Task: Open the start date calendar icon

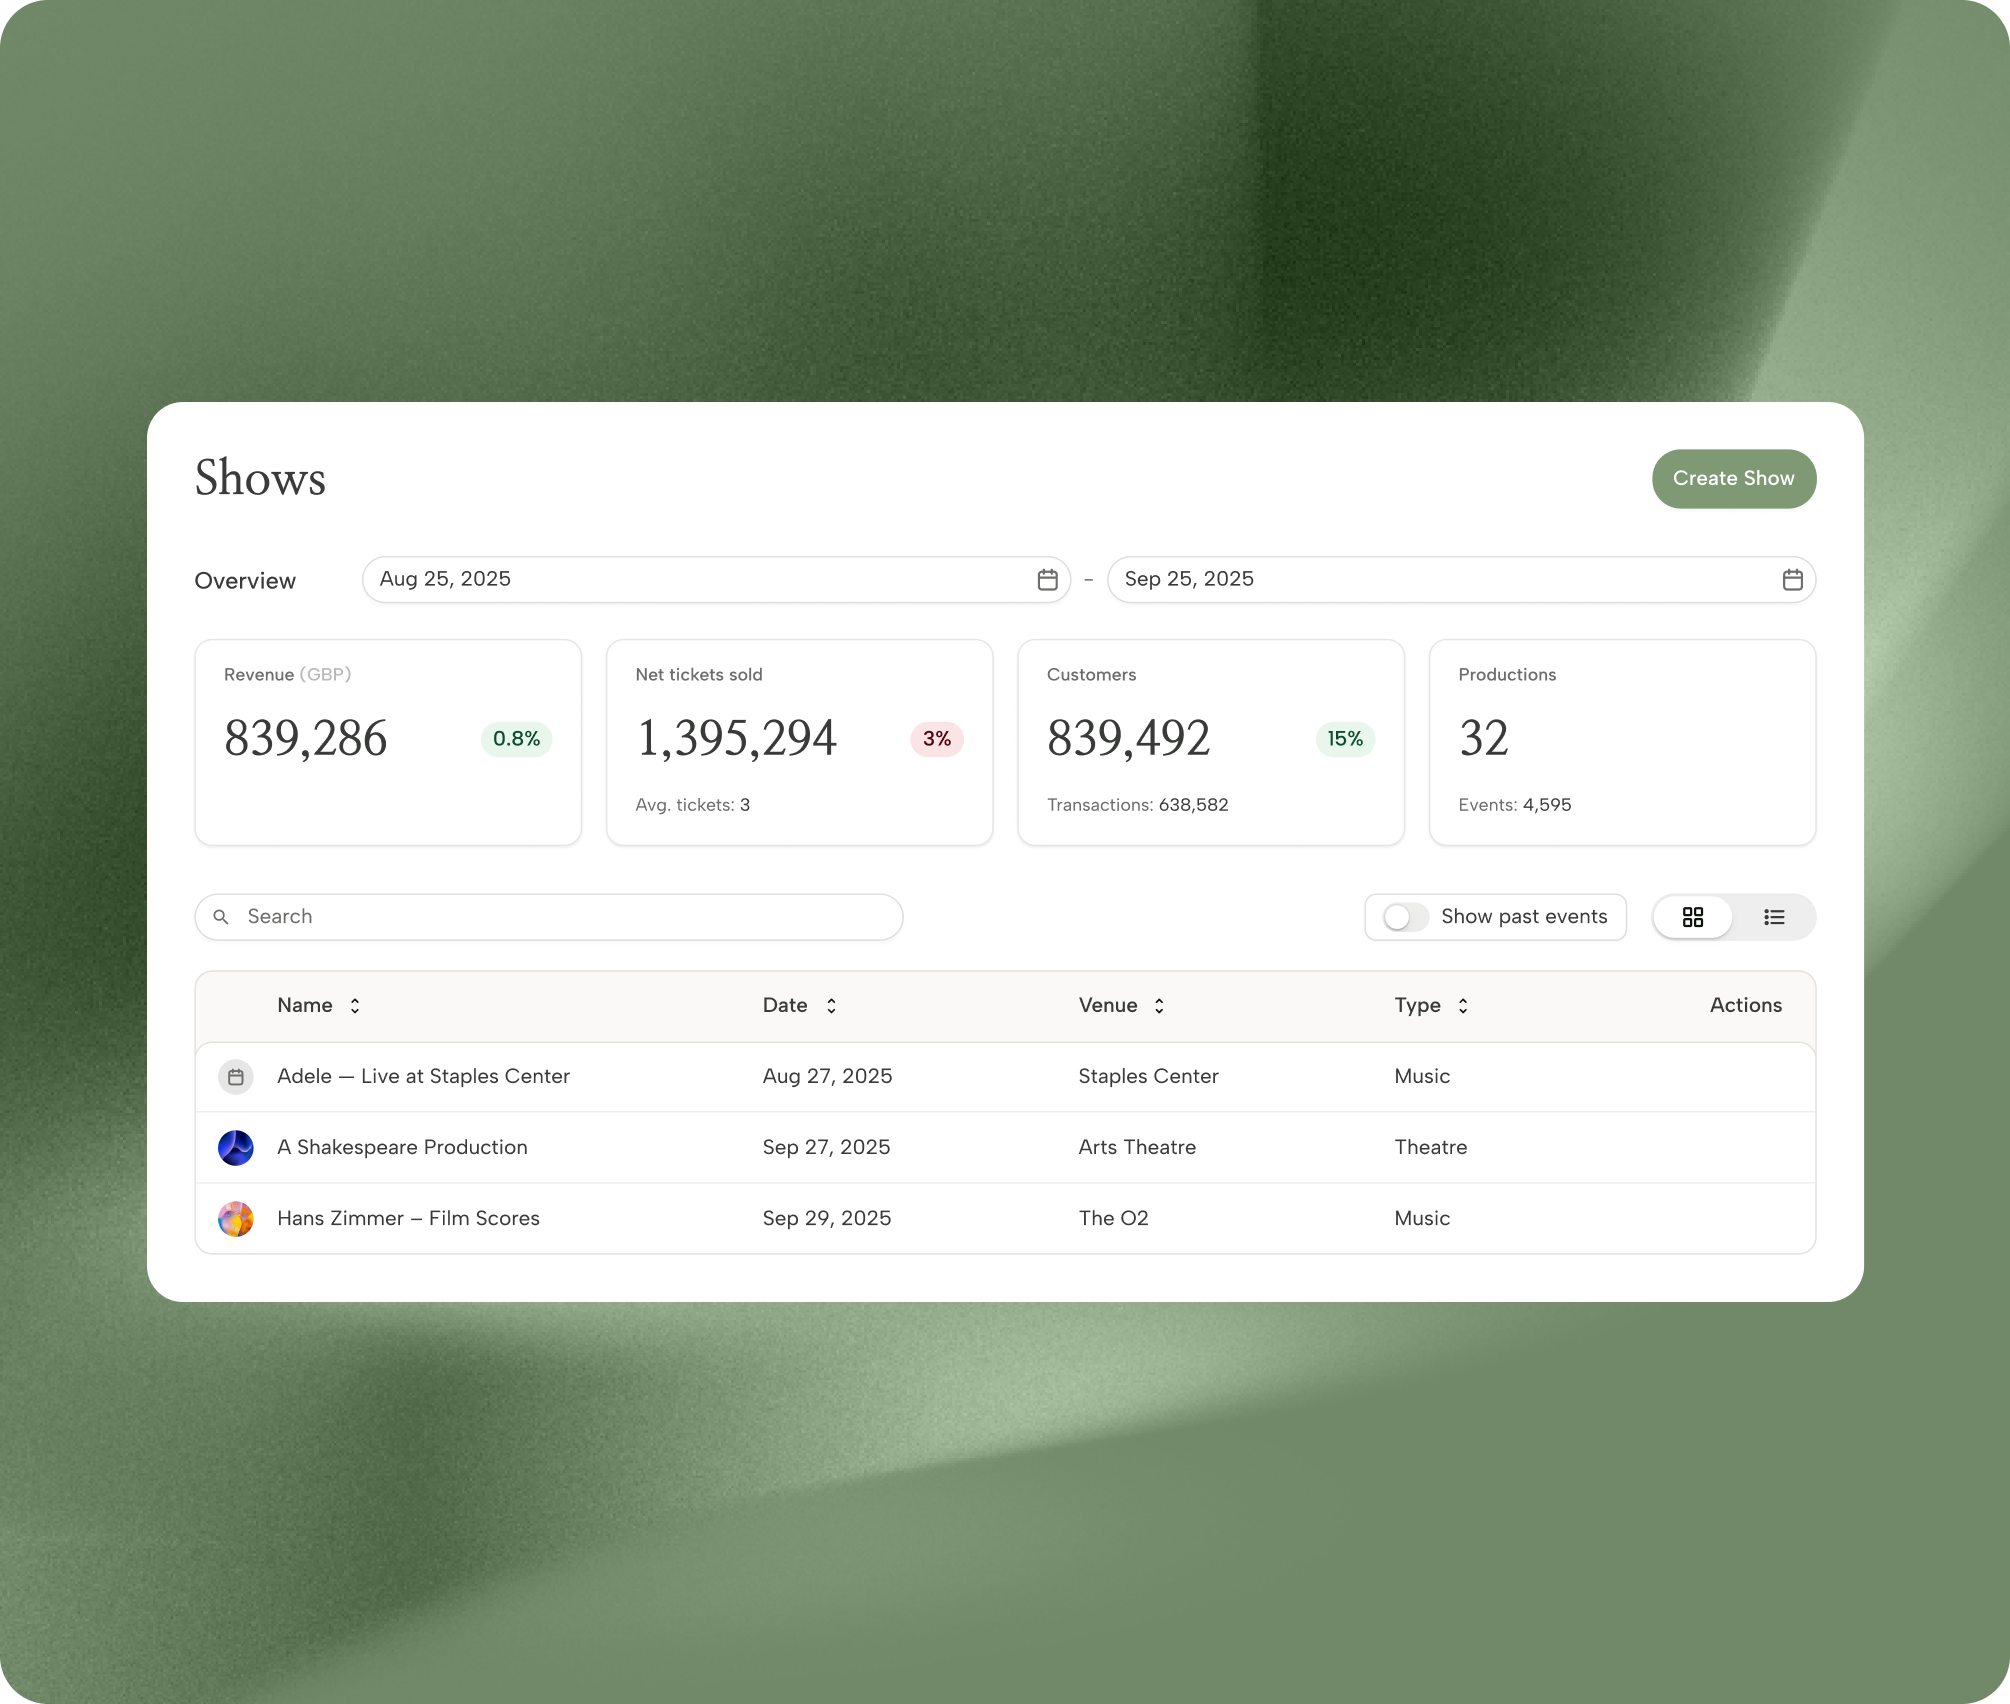Action: pyautogui.click(x=1047, y=580)
